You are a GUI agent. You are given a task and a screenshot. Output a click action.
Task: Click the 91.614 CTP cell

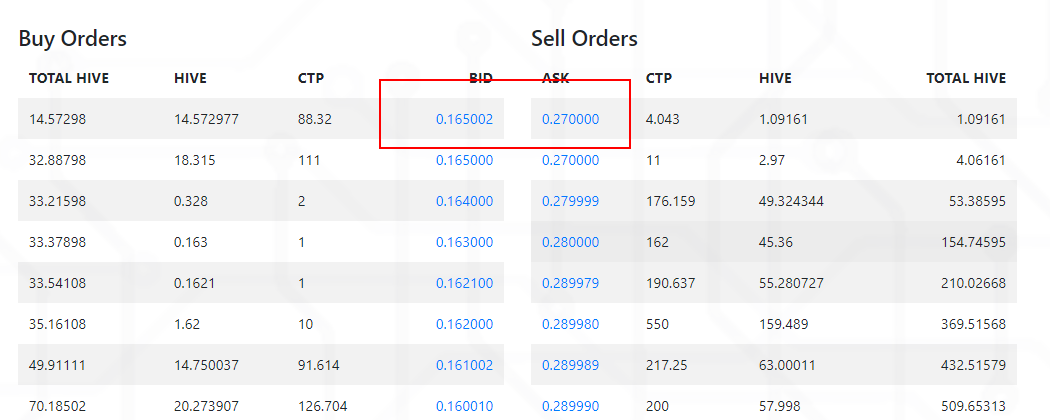click(319, 365)
